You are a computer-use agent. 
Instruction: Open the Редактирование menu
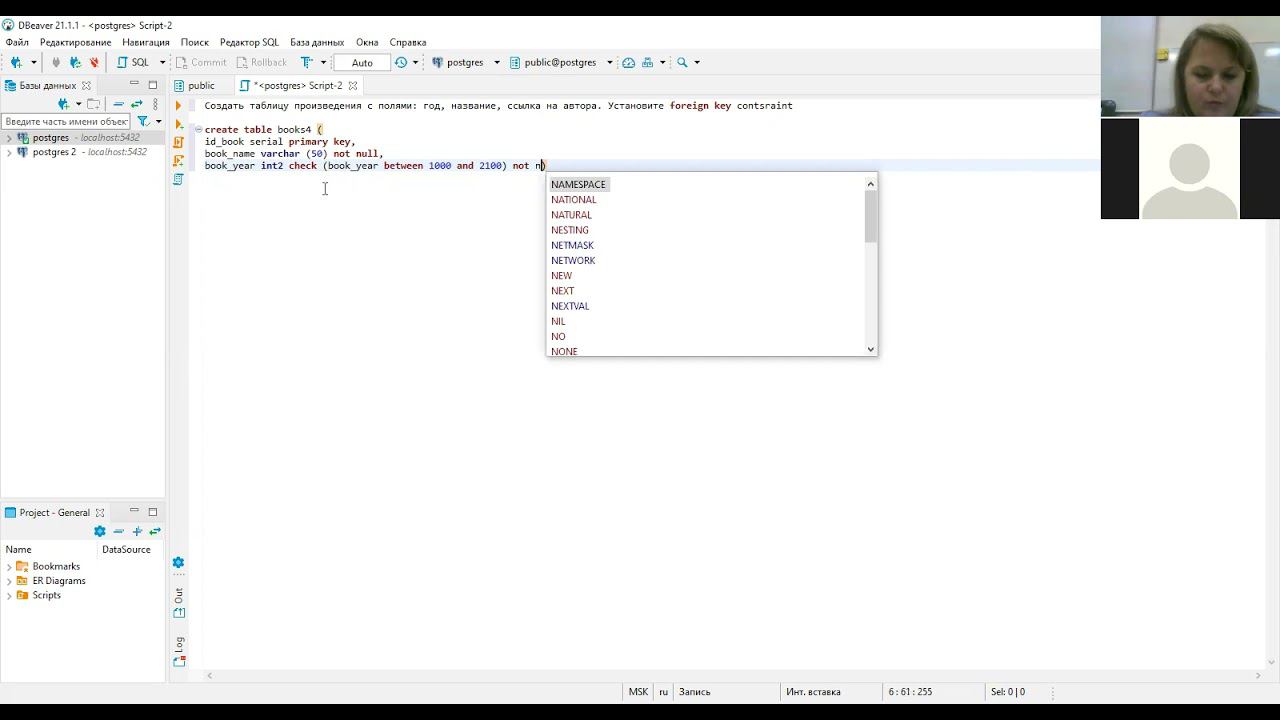coord(75,42)
